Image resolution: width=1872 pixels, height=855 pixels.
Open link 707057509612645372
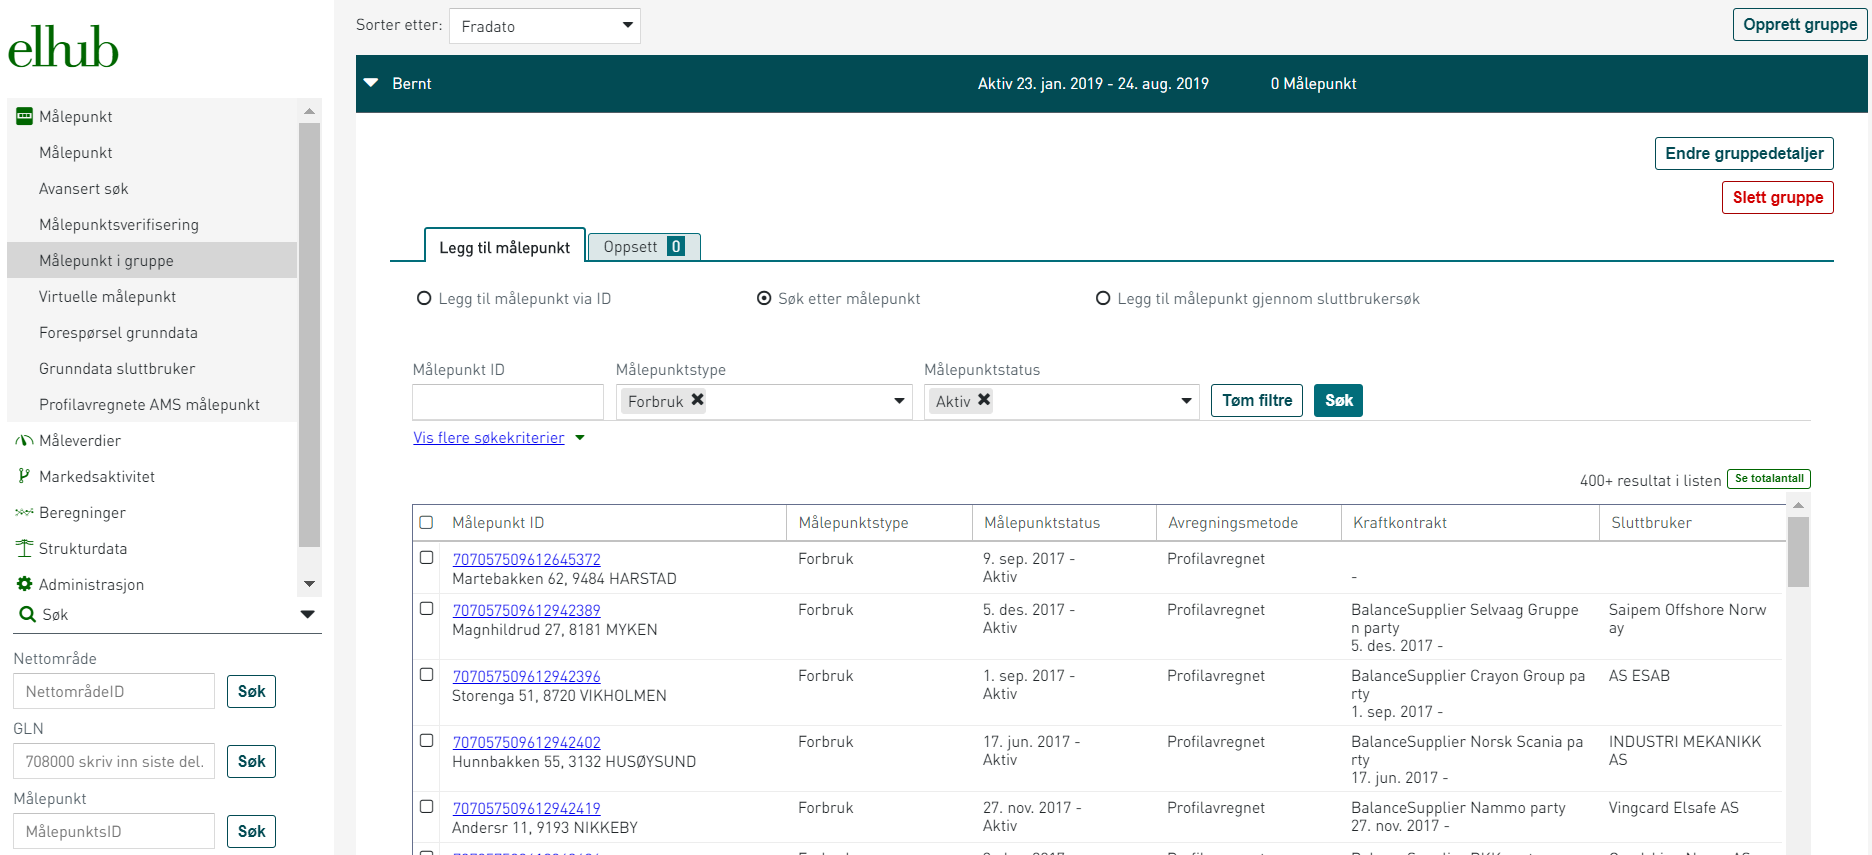pos(526,559)
